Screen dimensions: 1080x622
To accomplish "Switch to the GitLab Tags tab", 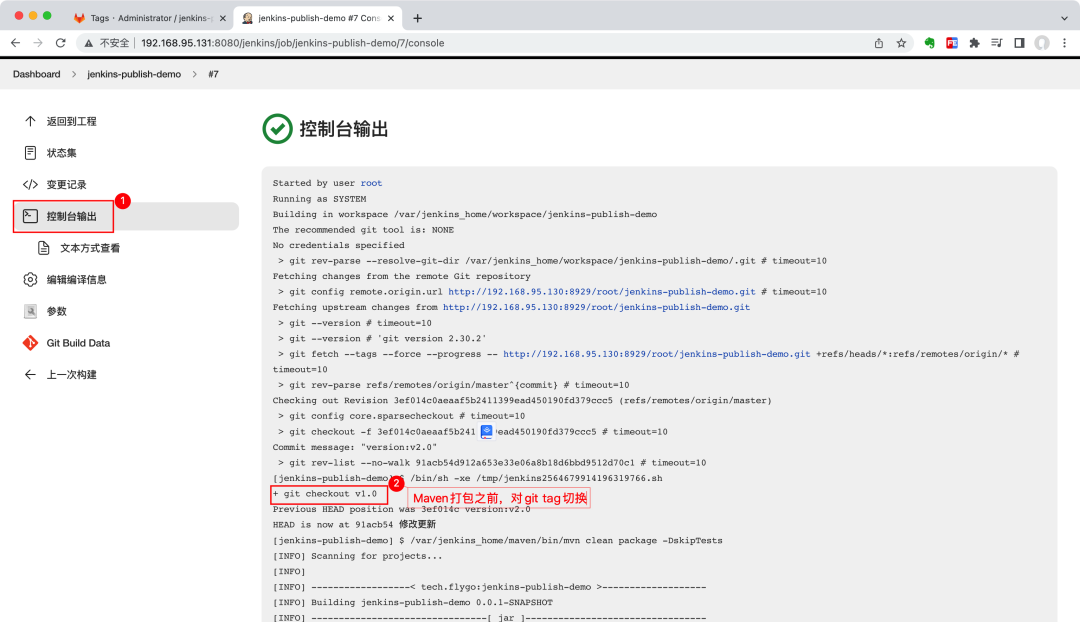I will coord(150,18).
